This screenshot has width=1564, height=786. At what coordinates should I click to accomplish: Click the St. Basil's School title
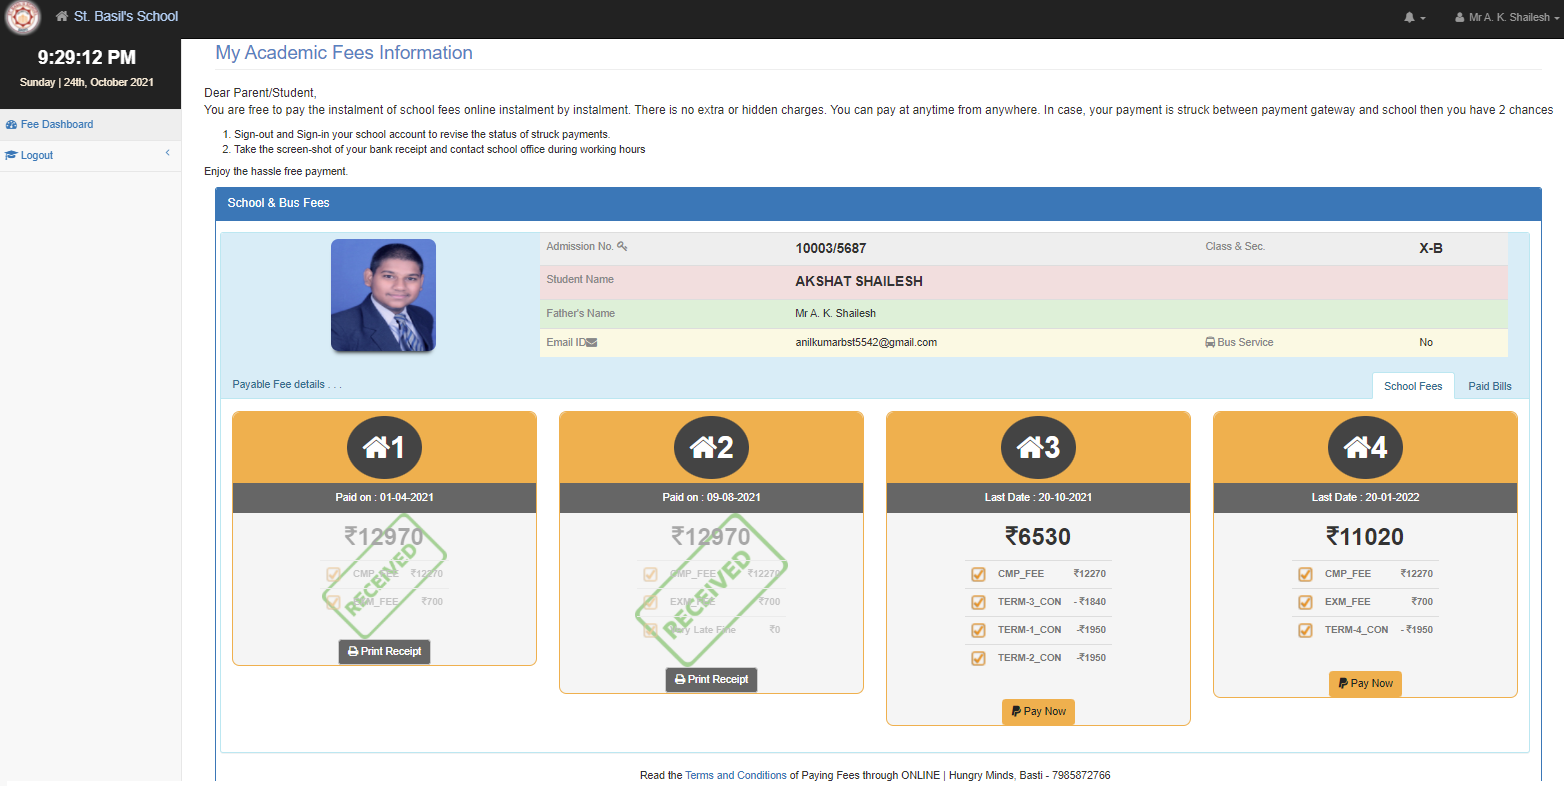pos(126,17)
